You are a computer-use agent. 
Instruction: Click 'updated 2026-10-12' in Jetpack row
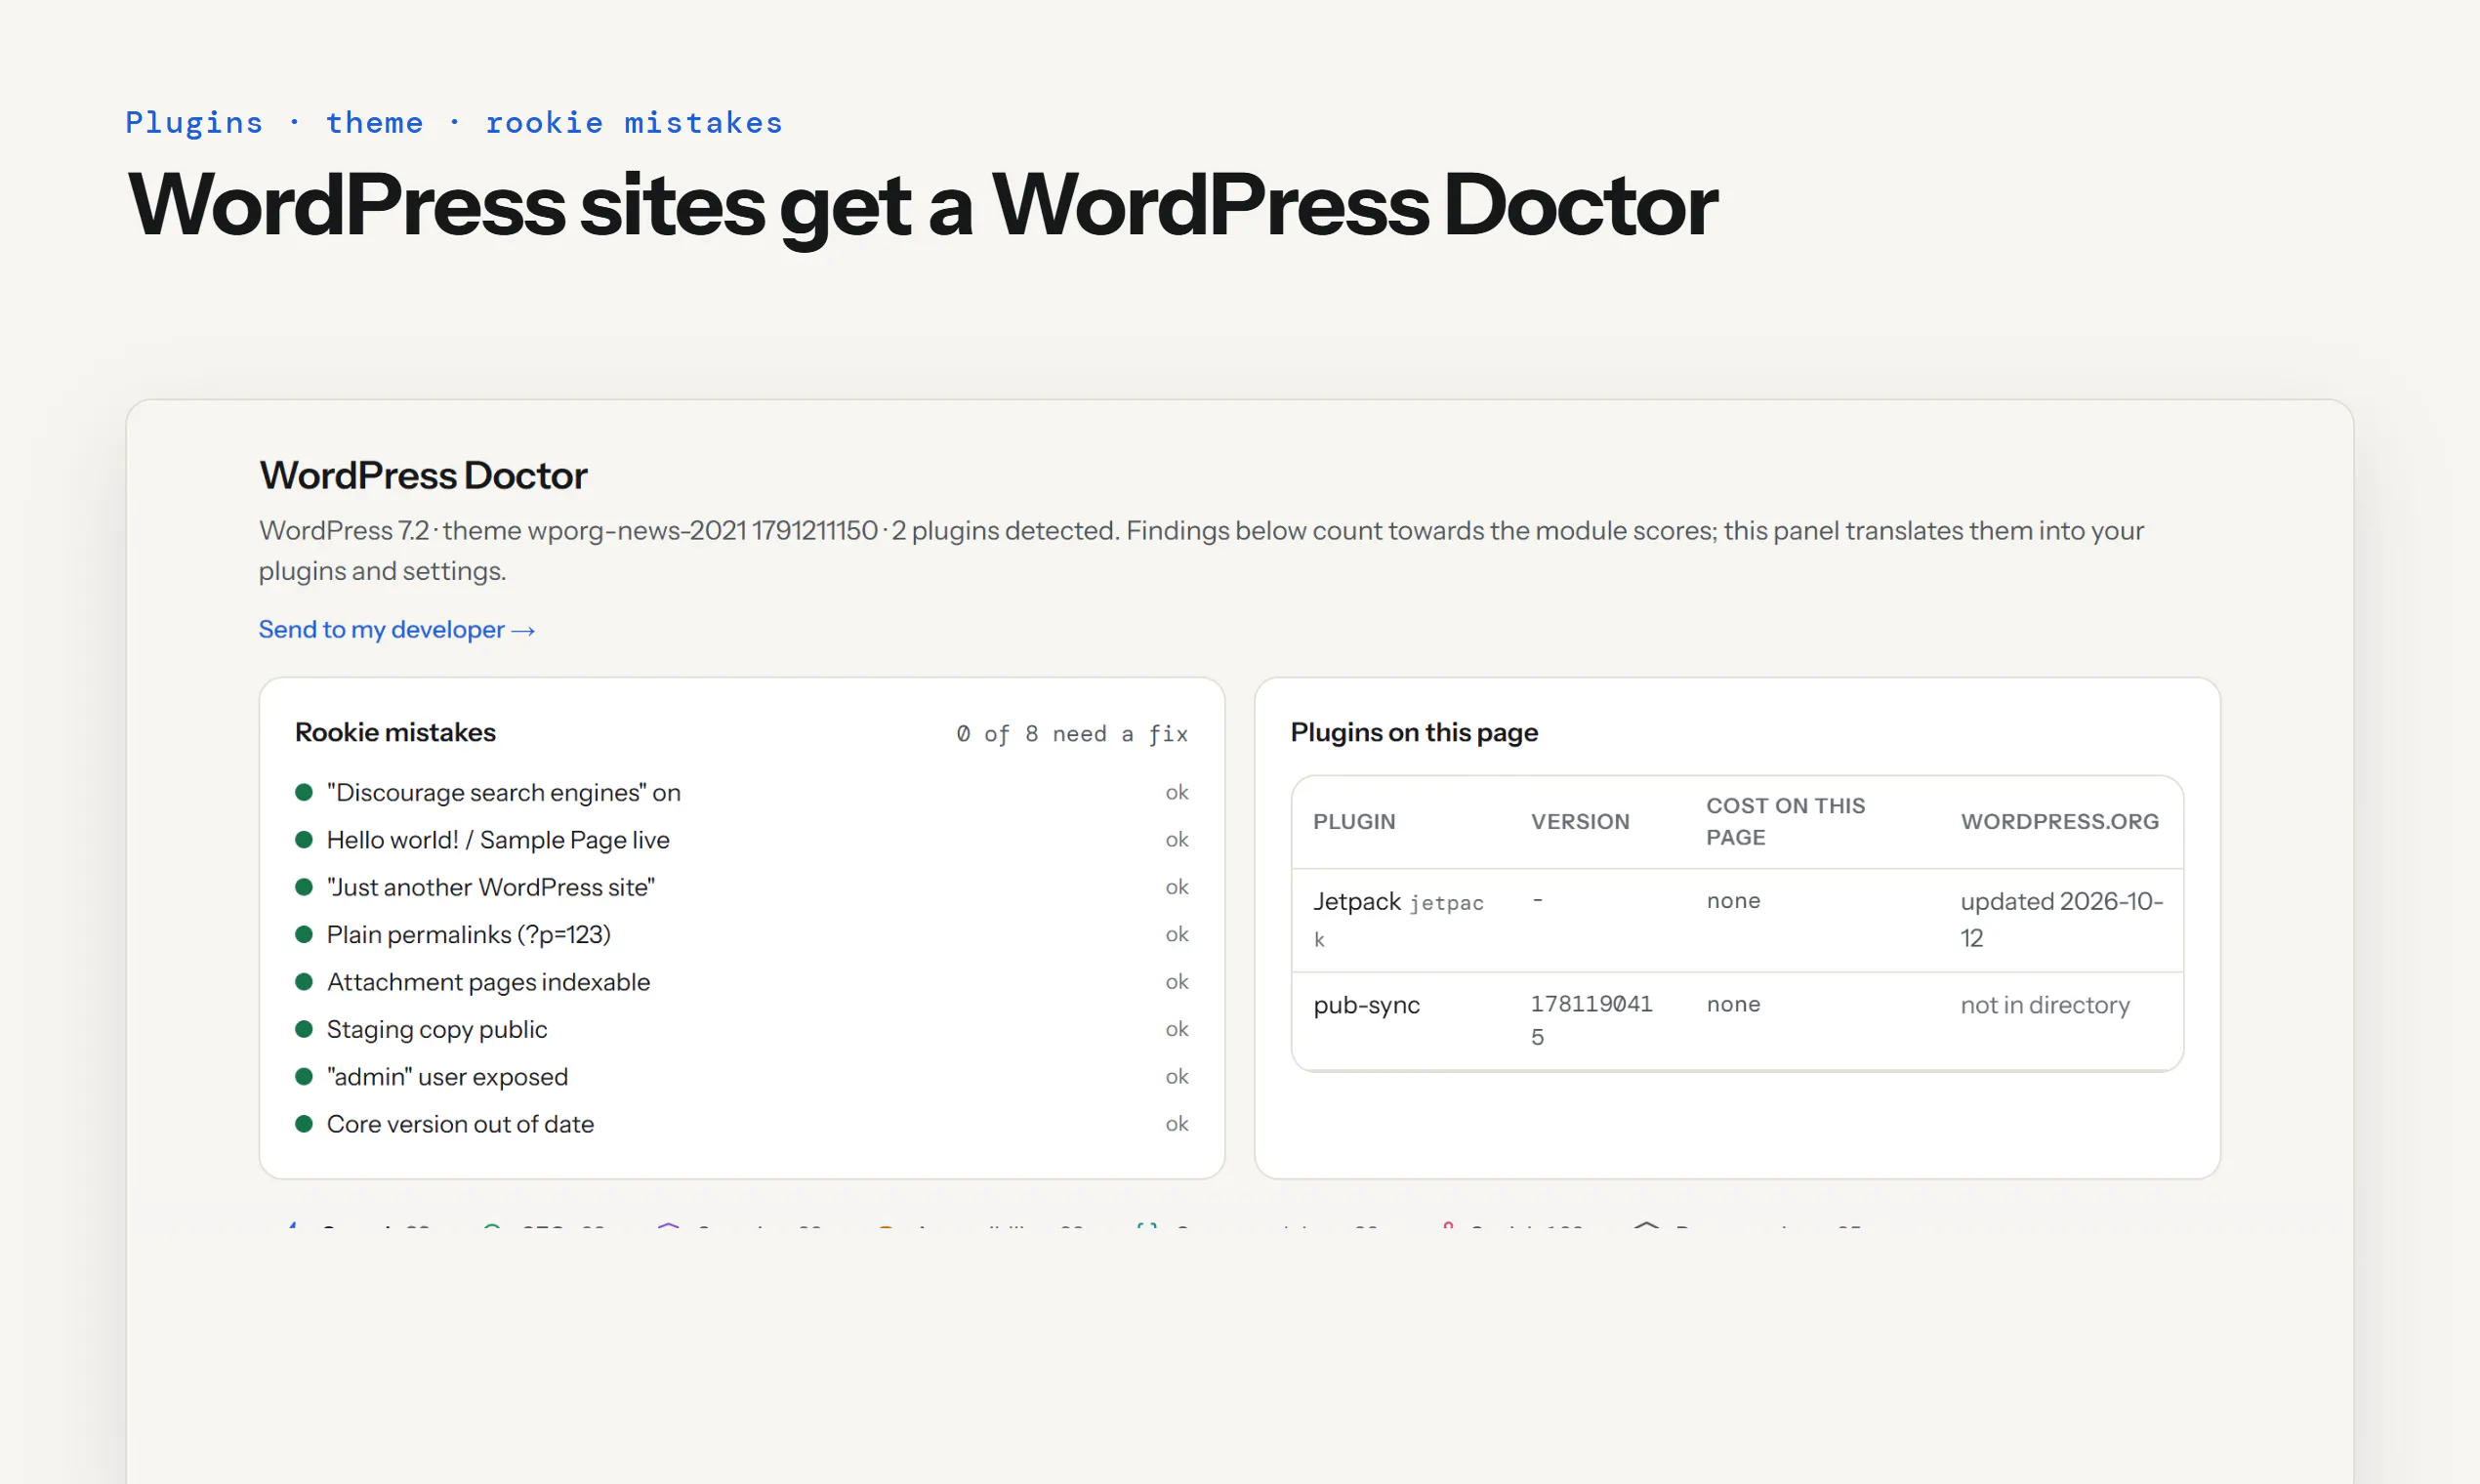click(x=2061, y=919)
